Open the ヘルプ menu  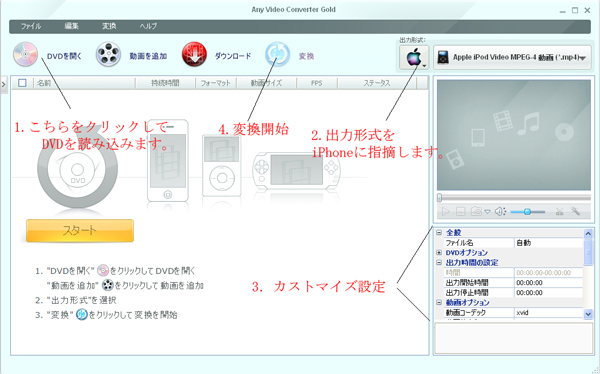pyautogui.click(x=148, y=26)
